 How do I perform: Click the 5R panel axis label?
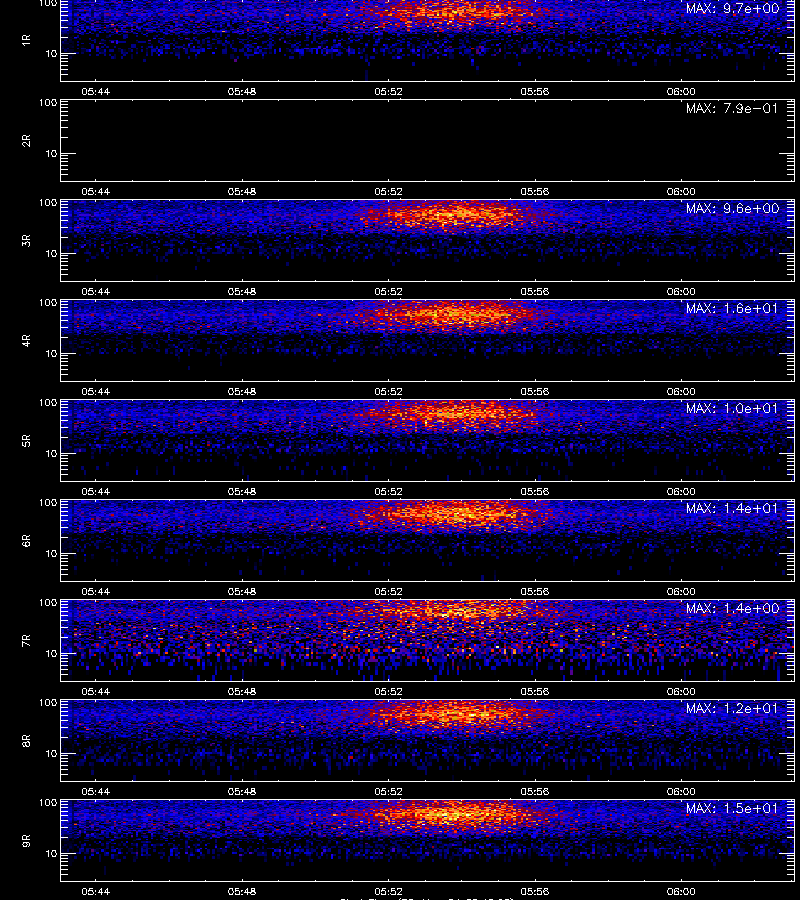(26, 440)
